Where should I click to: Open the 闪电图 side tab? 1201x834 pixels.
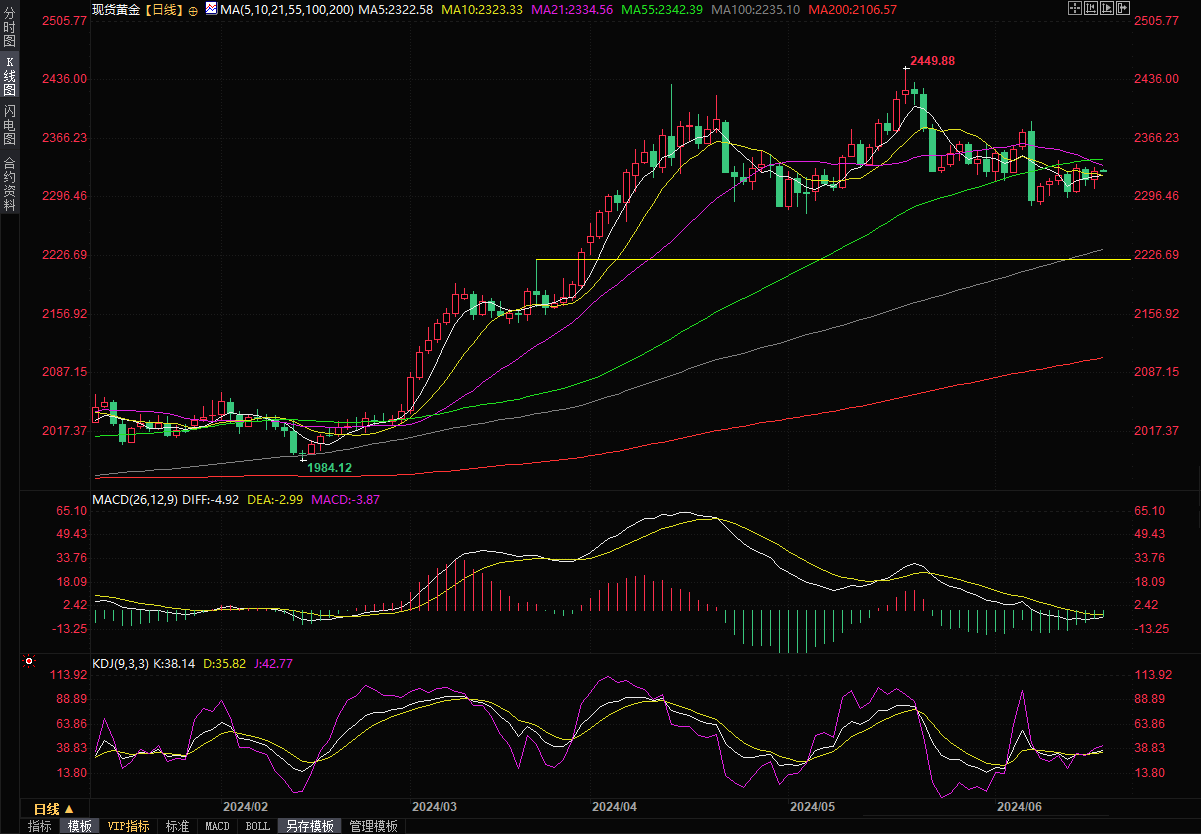tap(10, 124)
